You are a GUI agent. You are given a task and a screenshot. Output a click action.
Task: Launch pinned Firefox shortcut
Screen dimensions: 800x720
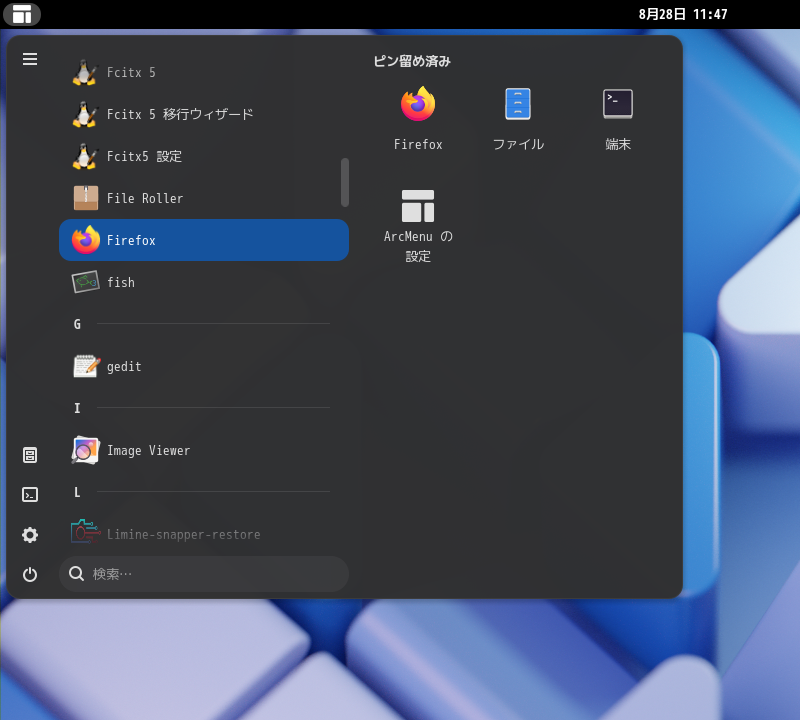[418, 118]
